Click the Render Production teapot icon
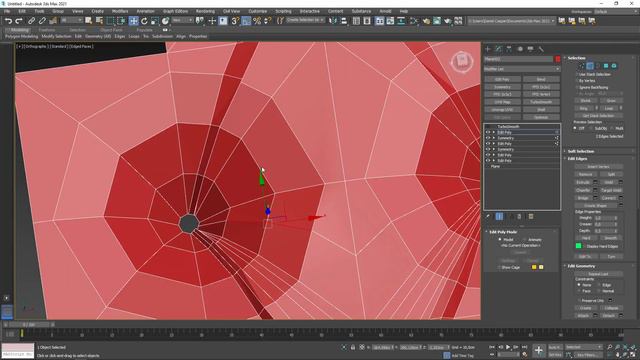This screenshot has height=360, width=640. [448, 21]
